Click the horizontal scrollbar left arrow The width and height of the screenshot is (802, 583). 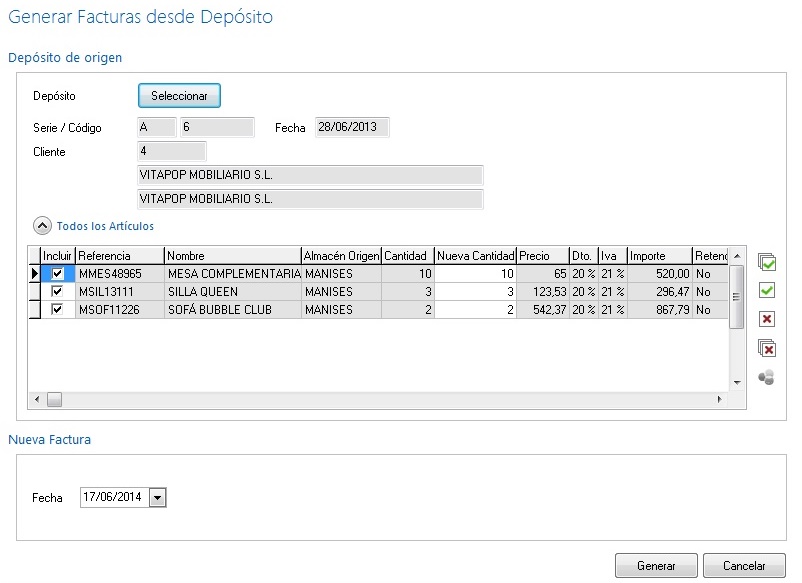pyautogui.click(x=37, y=398)
